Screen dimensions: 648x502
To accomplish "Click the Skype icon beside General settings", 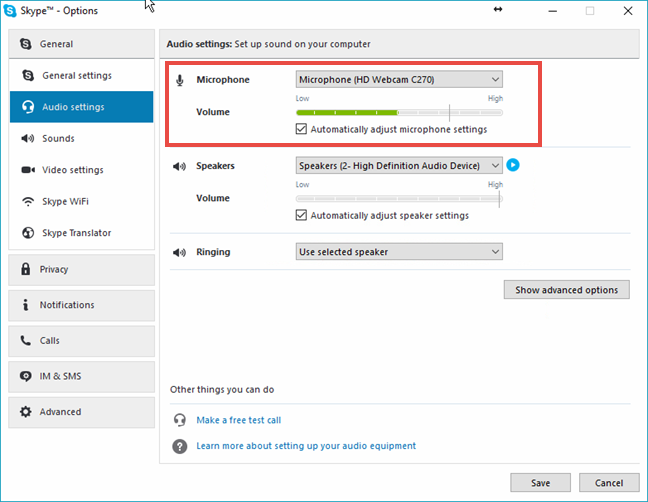I will [x=28, y=75].
